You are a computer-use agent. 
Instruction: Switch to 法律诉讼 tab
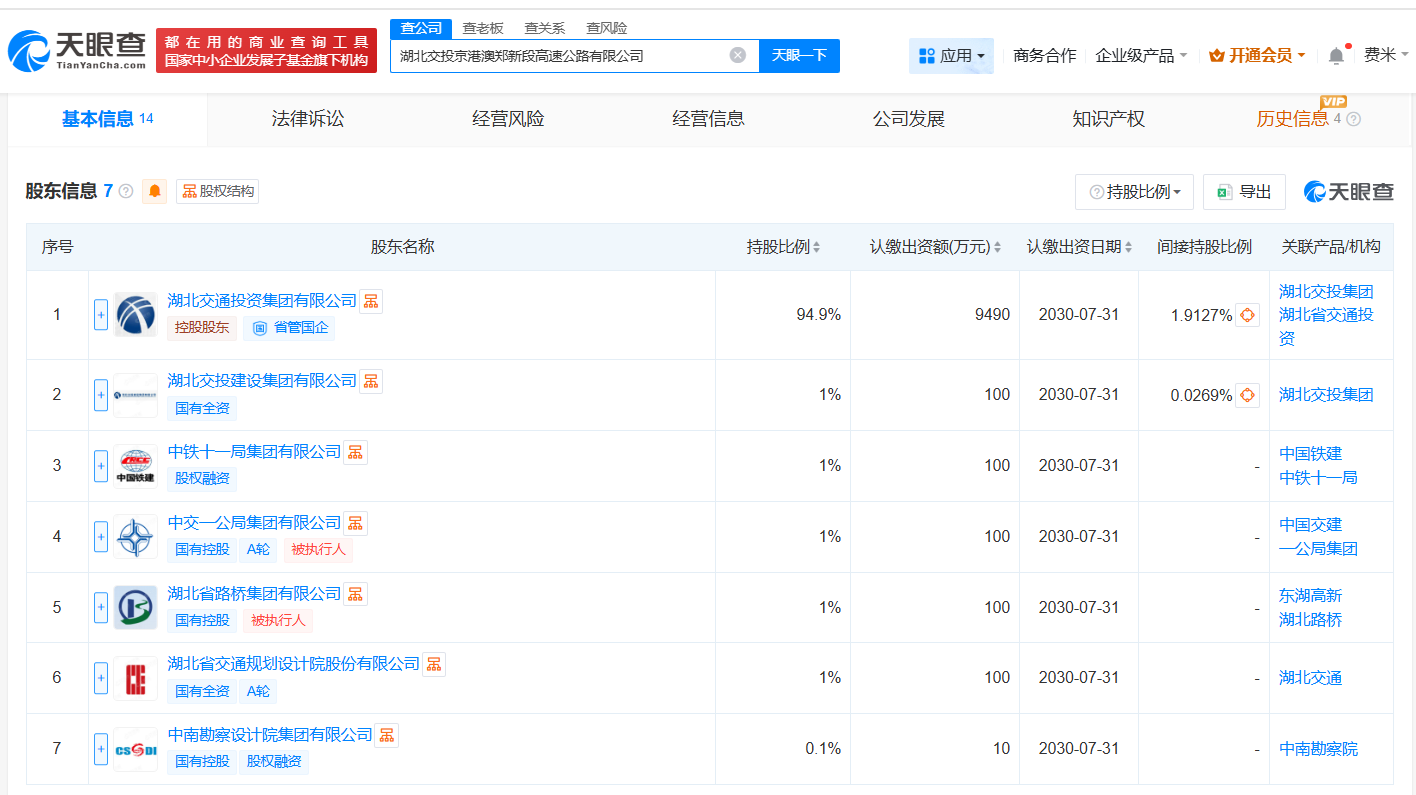coord(308,119)
